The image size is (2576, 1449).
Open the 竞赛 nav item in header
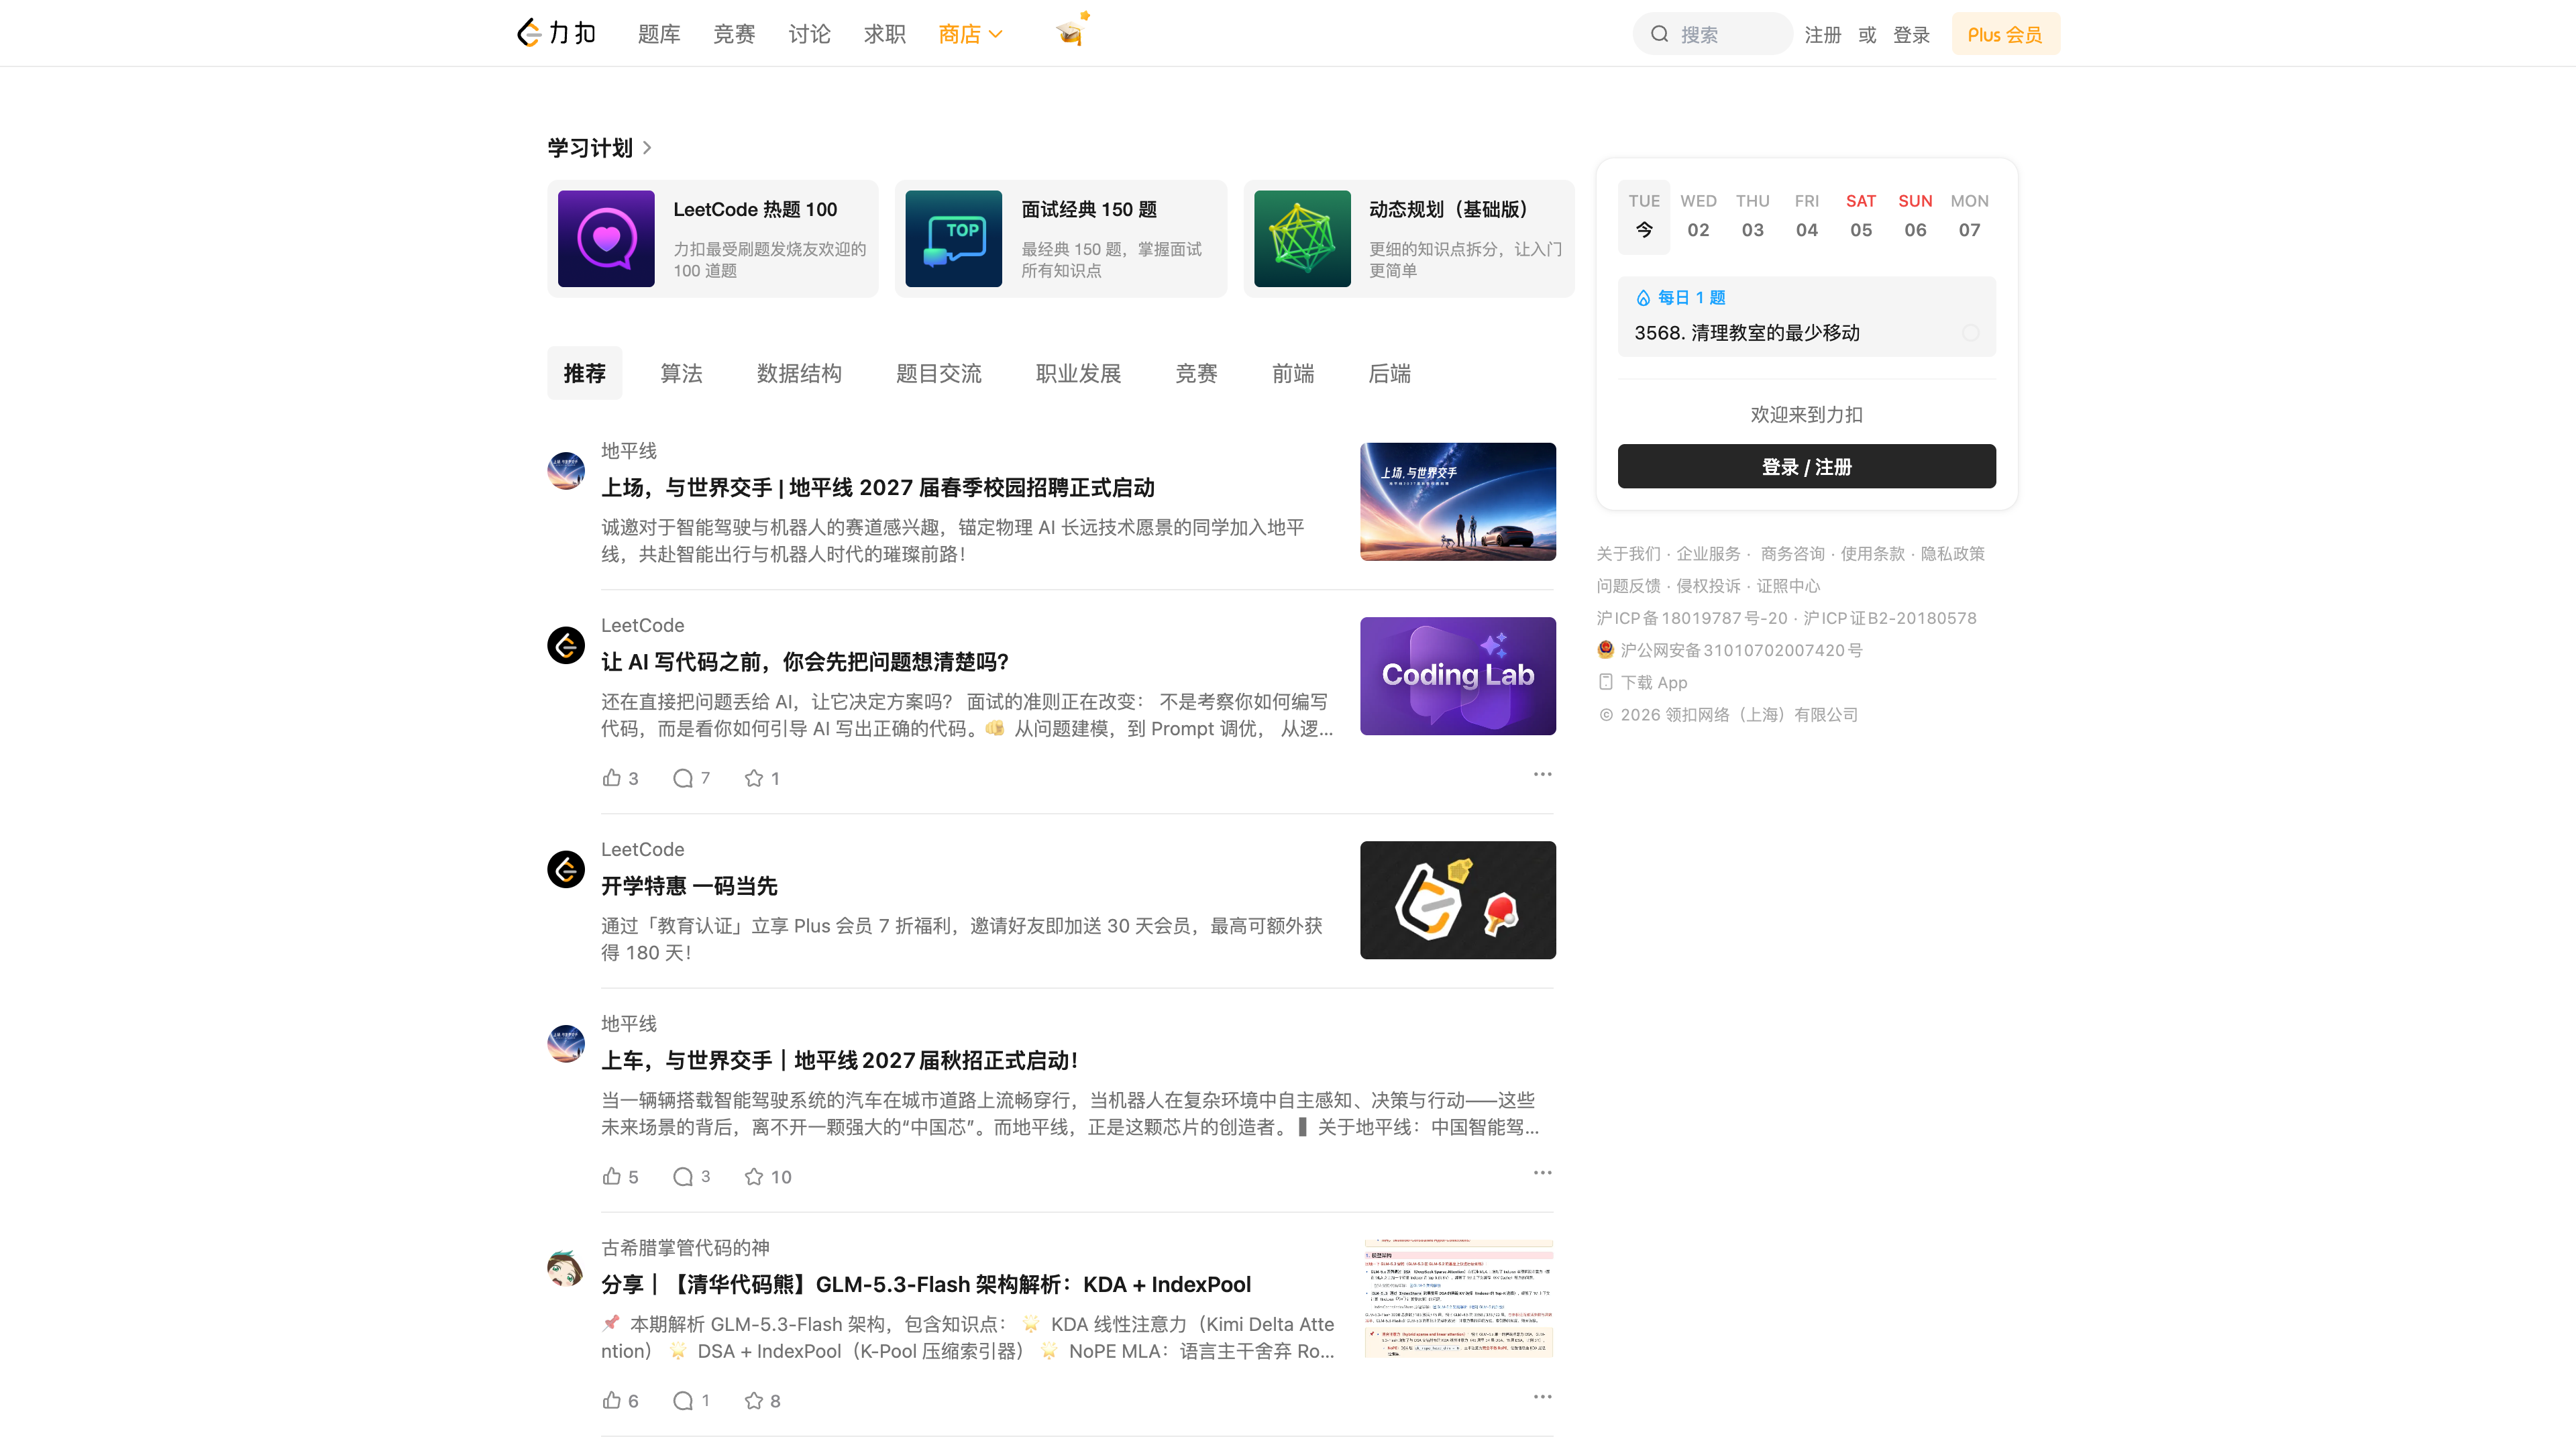coord(734,34)
